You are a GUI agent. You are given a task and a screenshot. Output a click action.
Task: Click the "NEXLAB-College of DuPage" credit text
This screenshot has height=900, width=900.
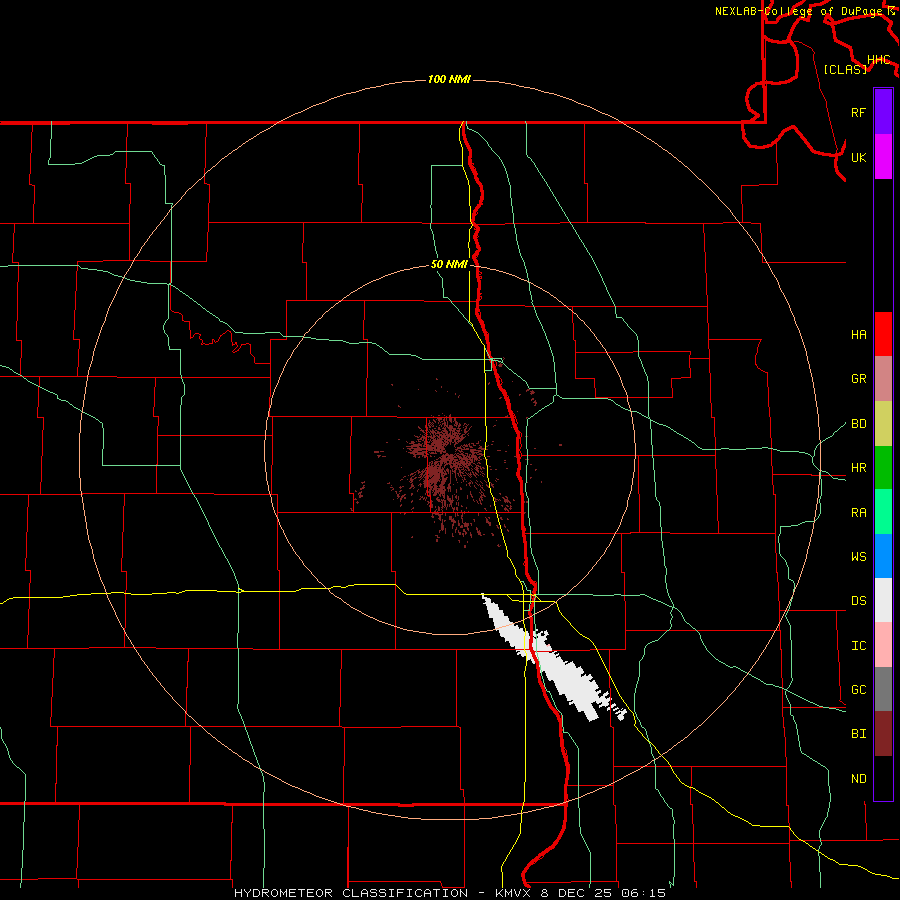[798, 11]
